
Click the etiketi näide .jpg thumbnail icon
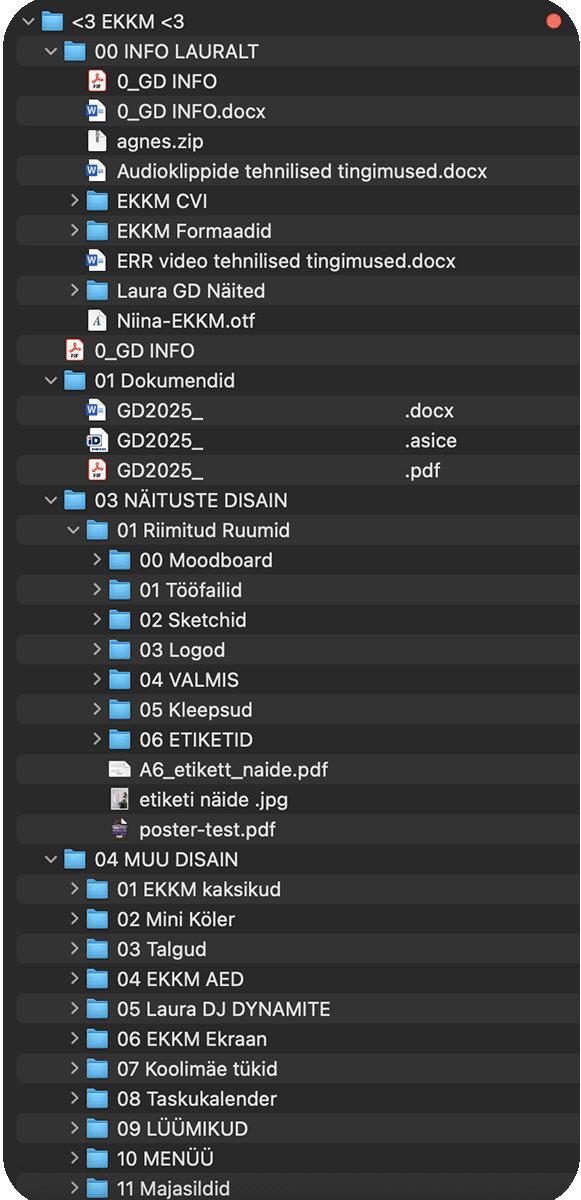pyautogui.click(x=119, y=799)
